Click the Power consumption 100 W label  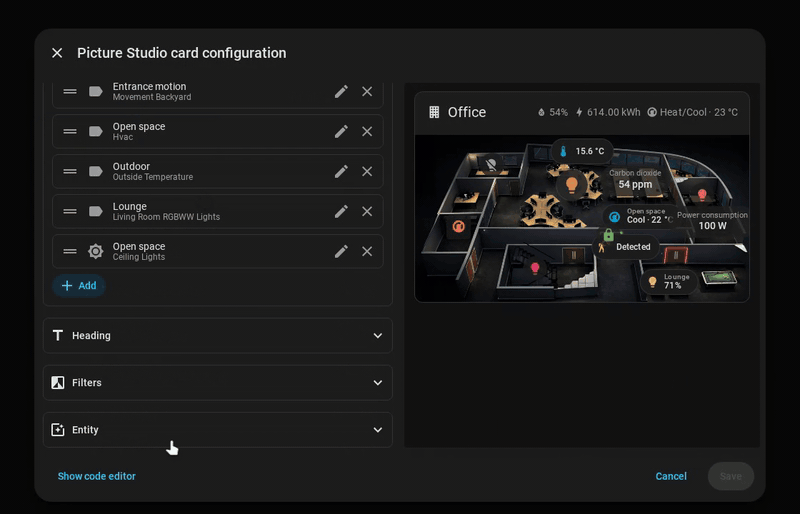(712, 221)
